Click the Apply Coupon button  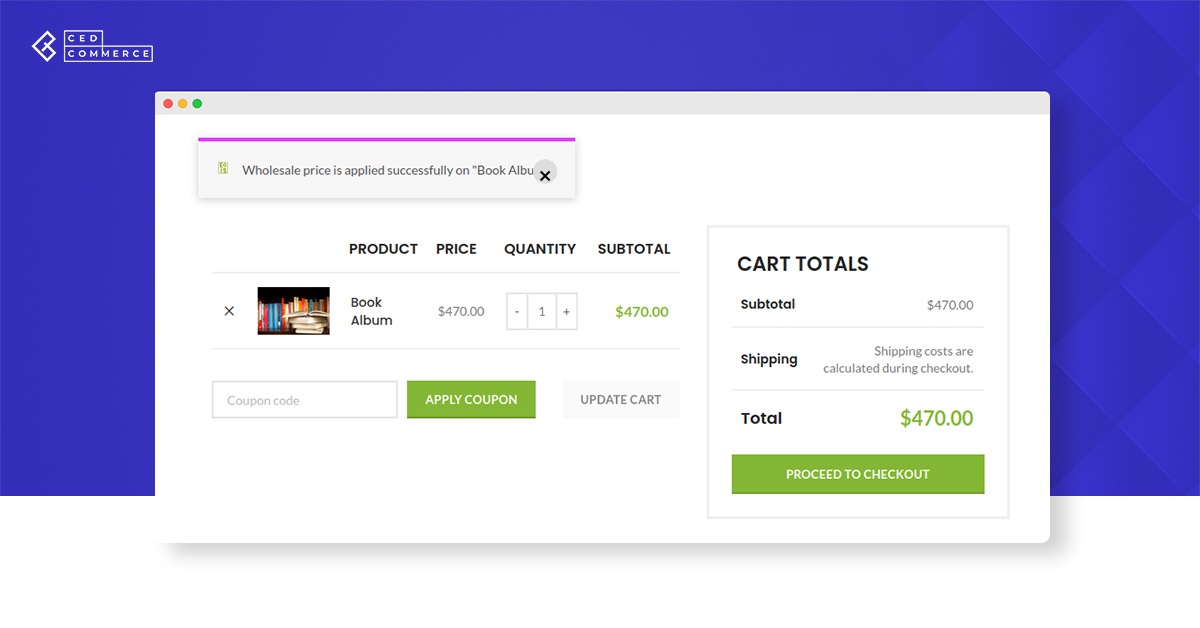click(471, 399)
